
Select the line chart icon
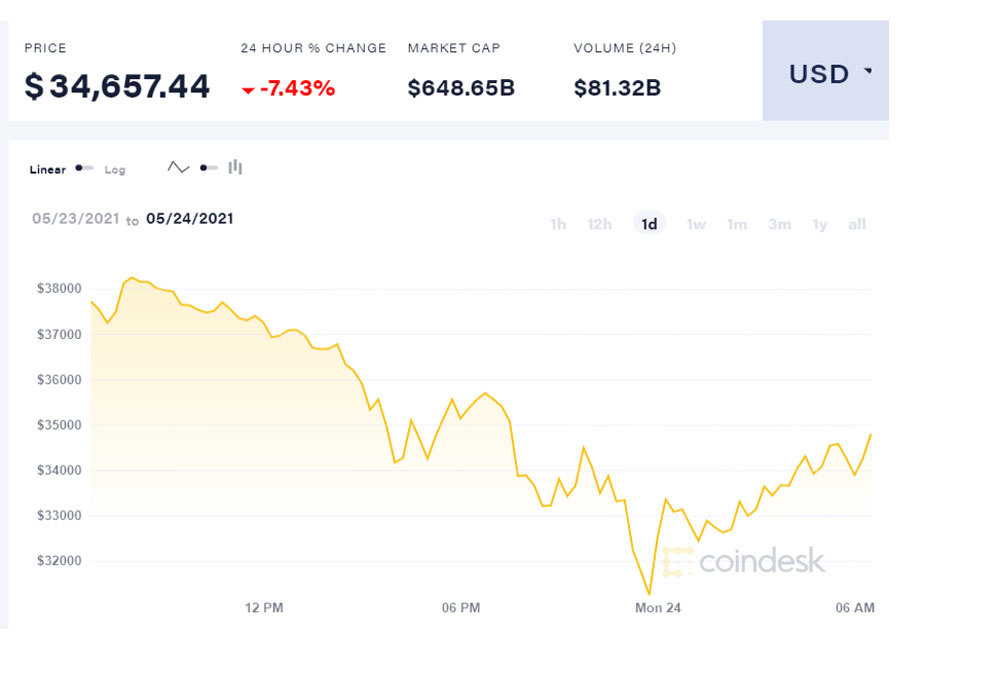tap(178, 168)
